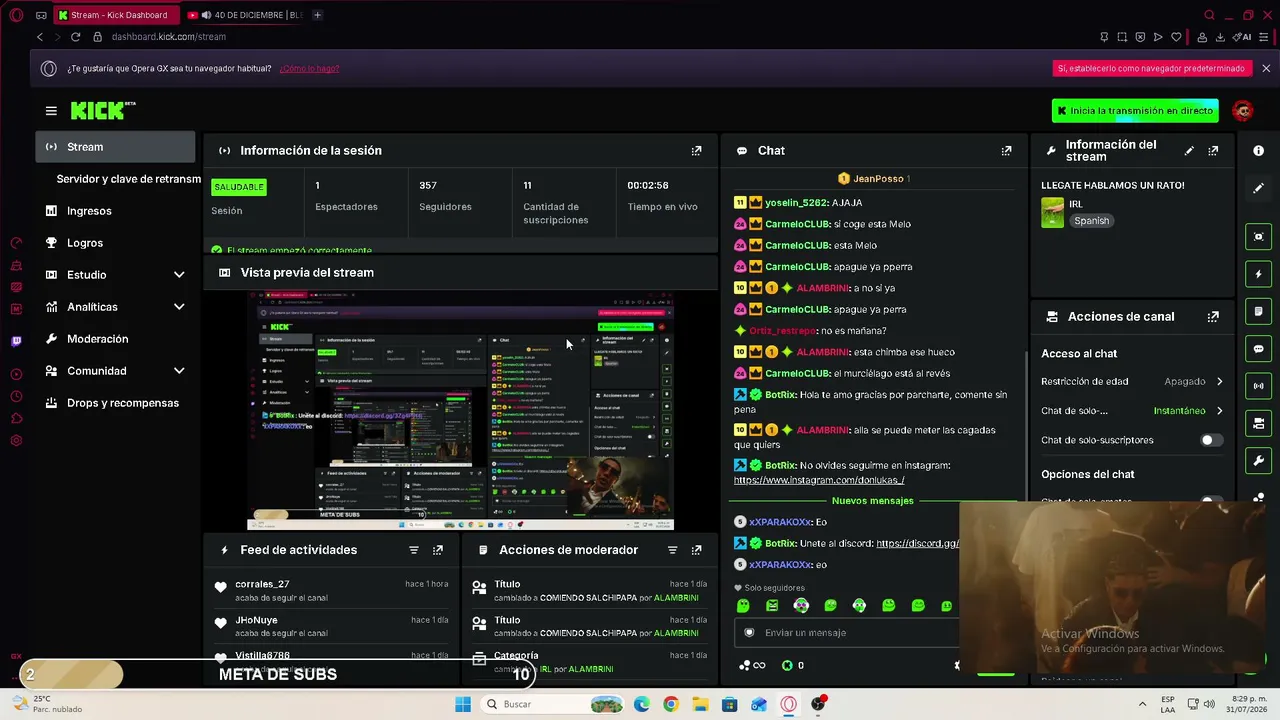Screen dimensions: 1280x720
Task: Open a new browser tab
Action: 317,15
